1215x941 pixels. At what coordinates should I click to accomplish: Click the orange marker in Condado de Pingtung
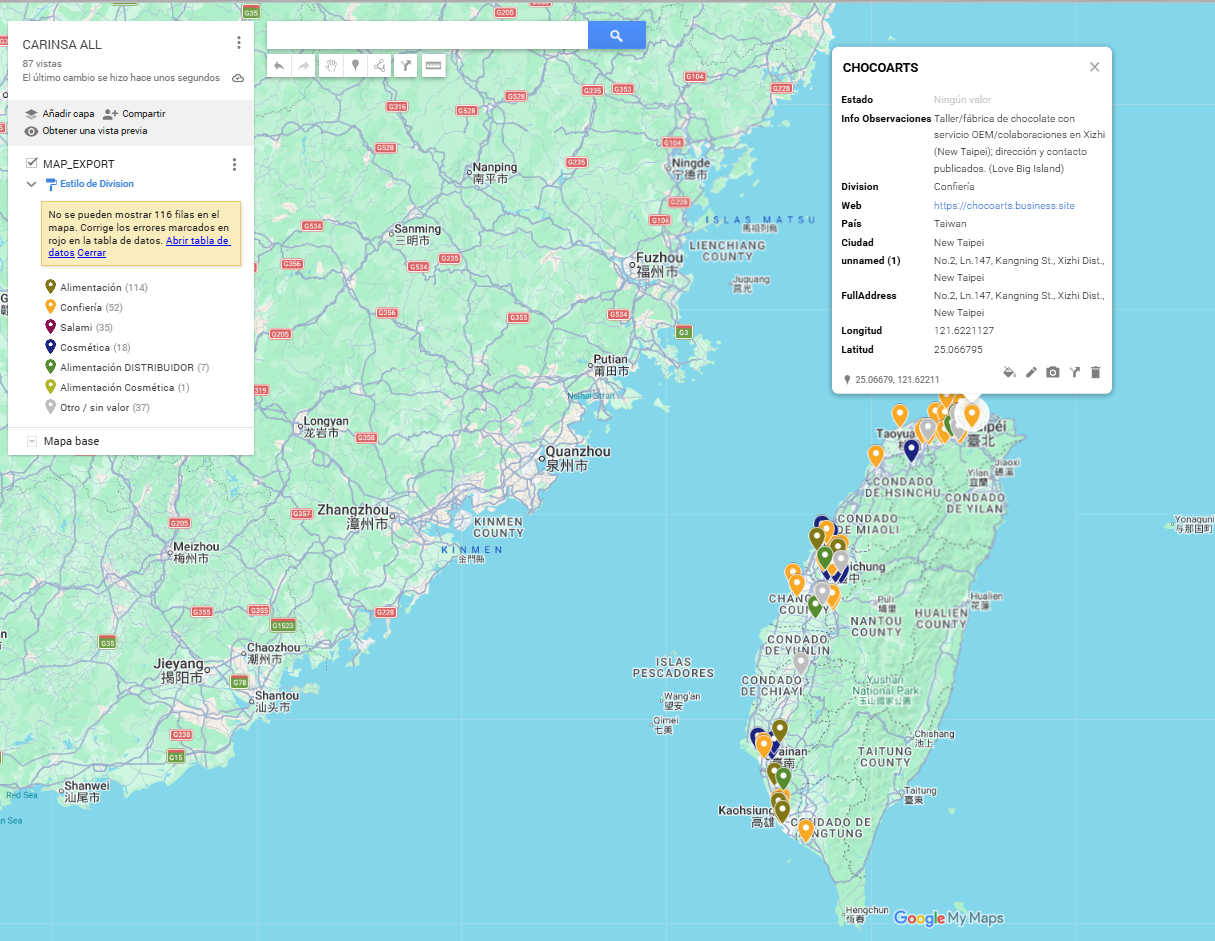pos(805,829)
